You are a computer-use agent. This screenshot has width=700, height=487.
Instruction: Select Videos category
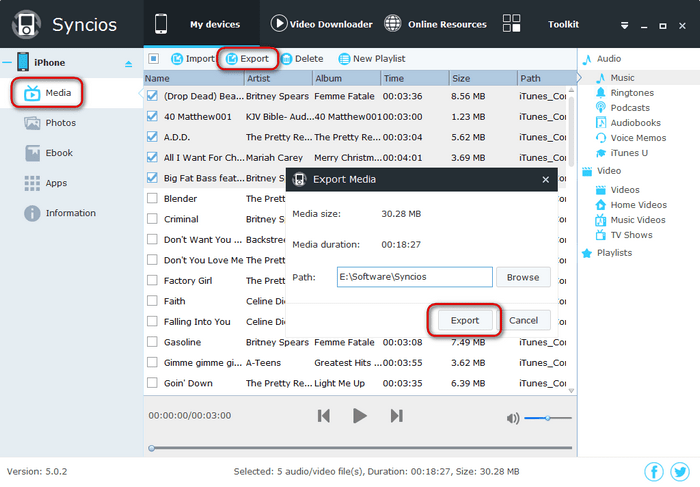(617, 190)
